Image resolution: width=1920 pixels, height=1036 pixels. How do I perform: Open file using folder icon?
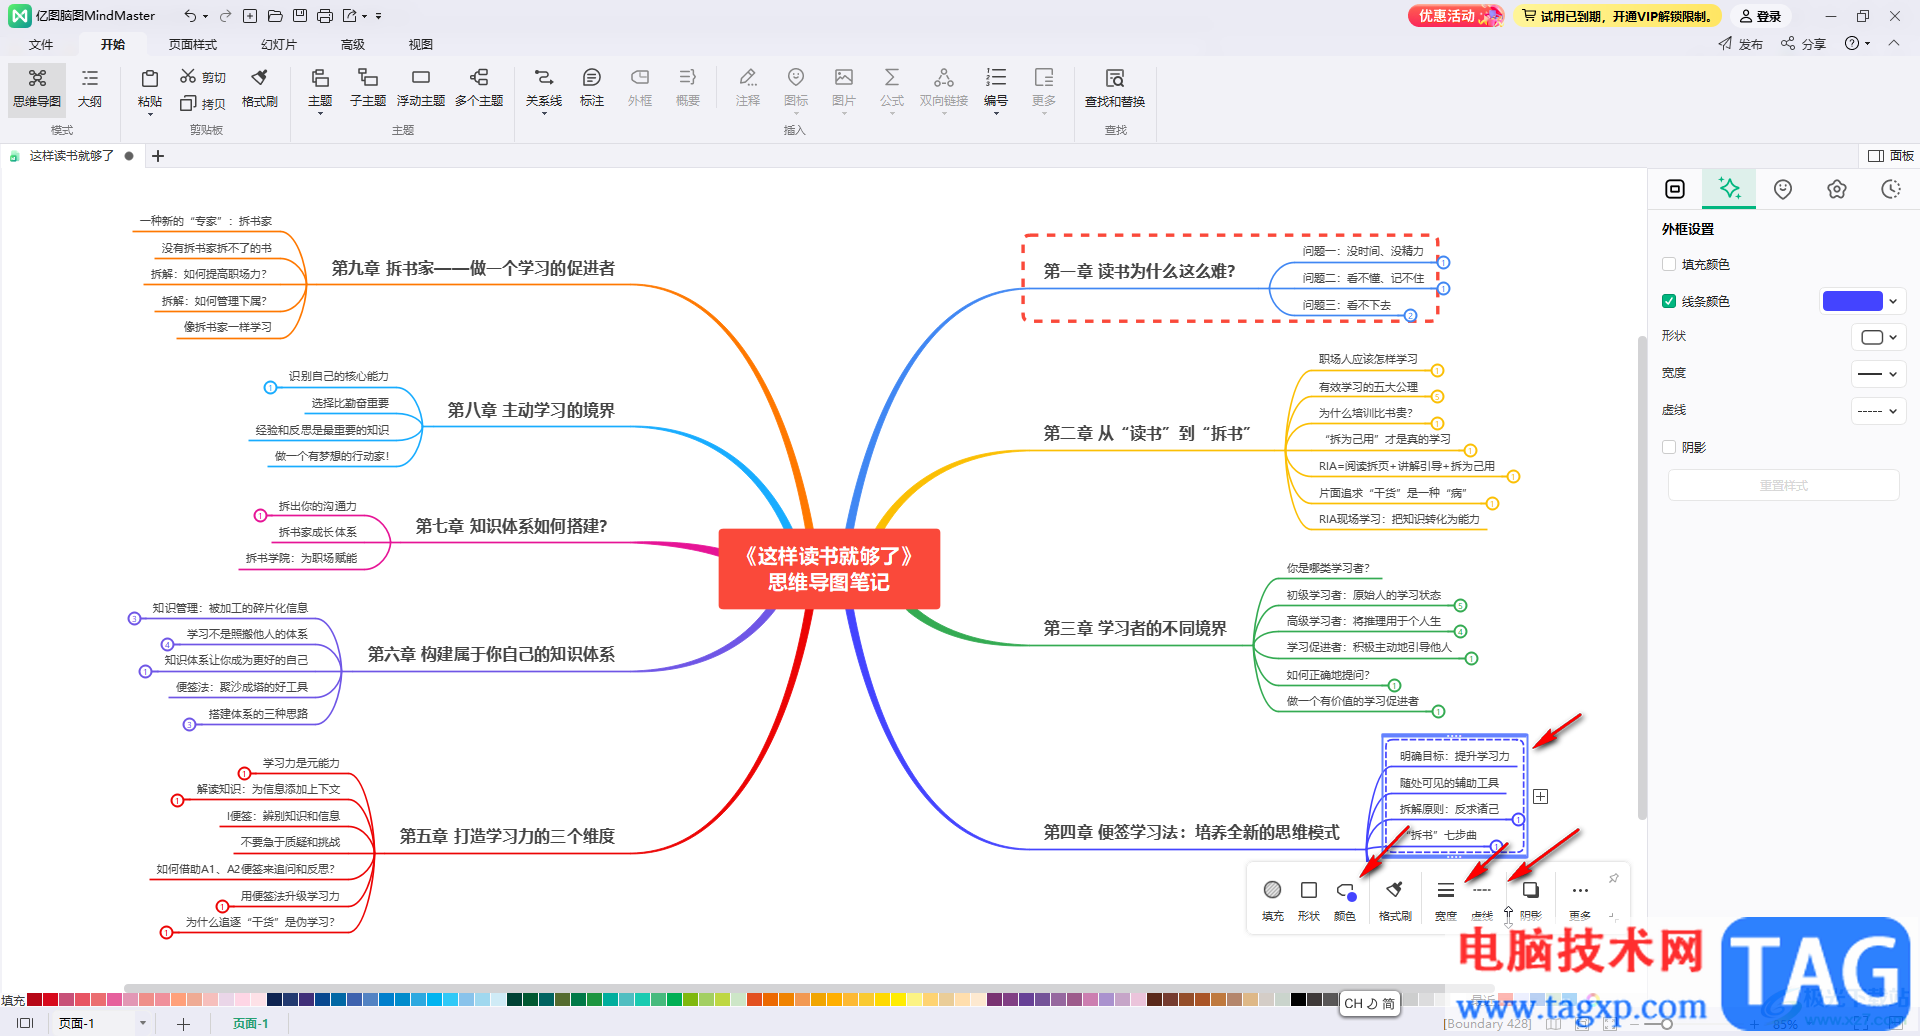[x=275, y=16]
